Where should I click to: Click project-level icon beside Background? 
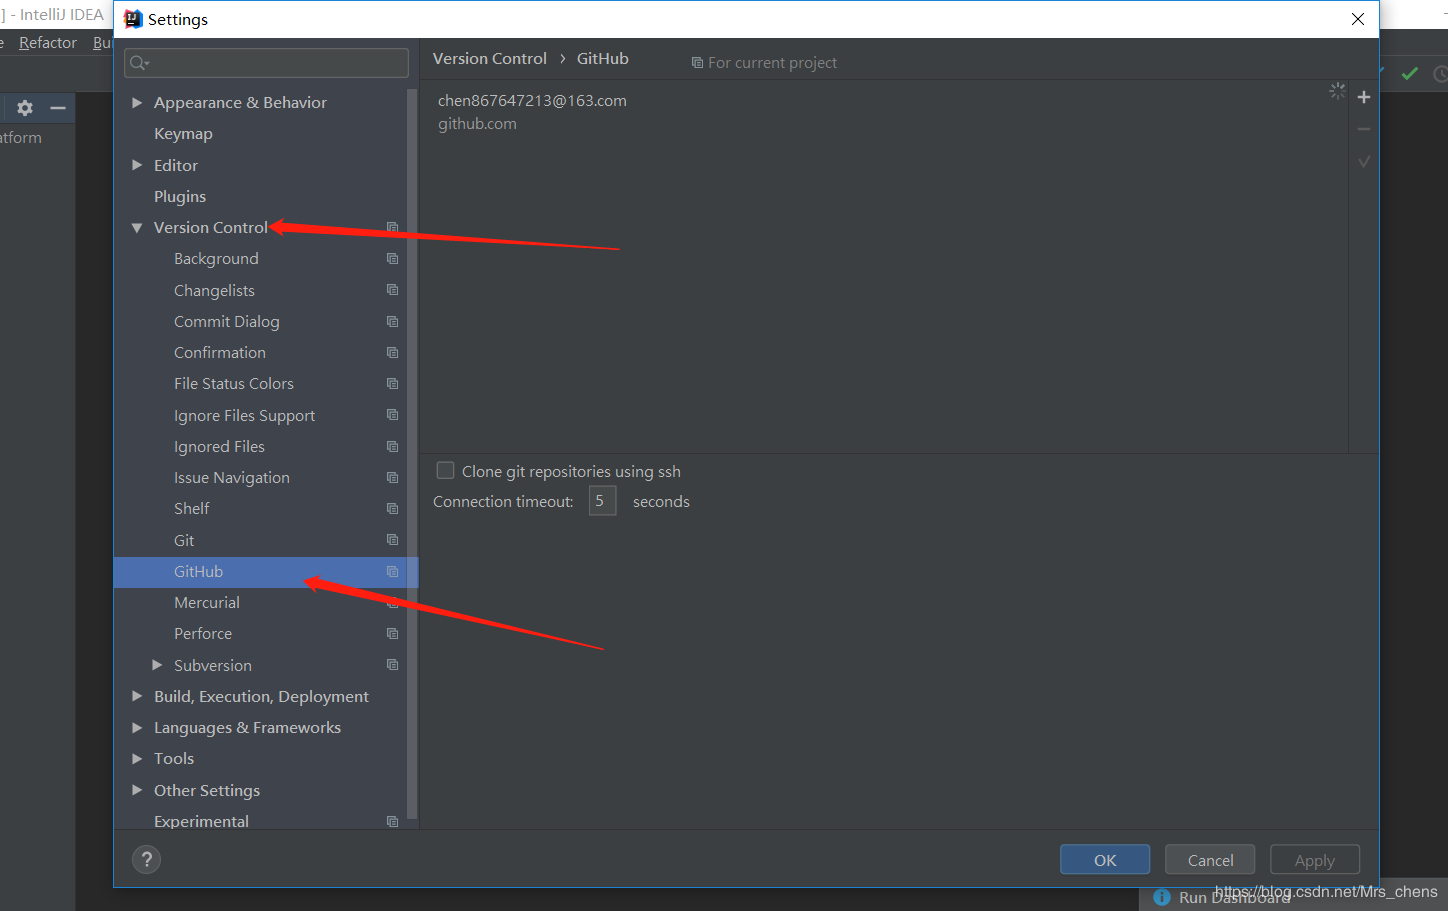[x=392, y=258]
